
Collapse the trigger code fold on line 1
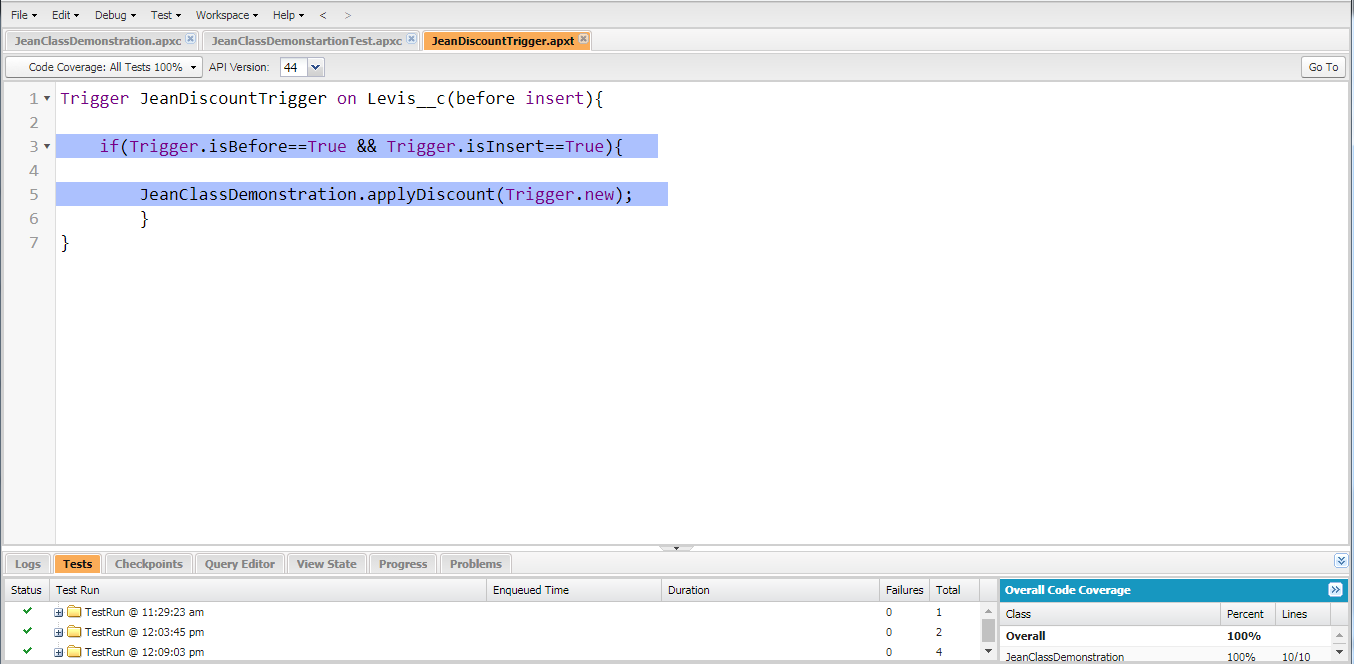tap(44, 98)
